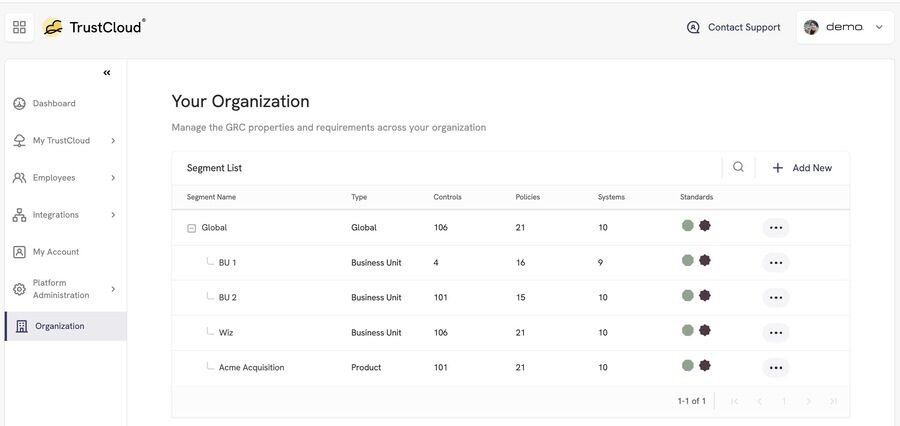This screenshot has width=900, height=426.
Task: Click the TrustCloud logo
Action: coord(94,27)
